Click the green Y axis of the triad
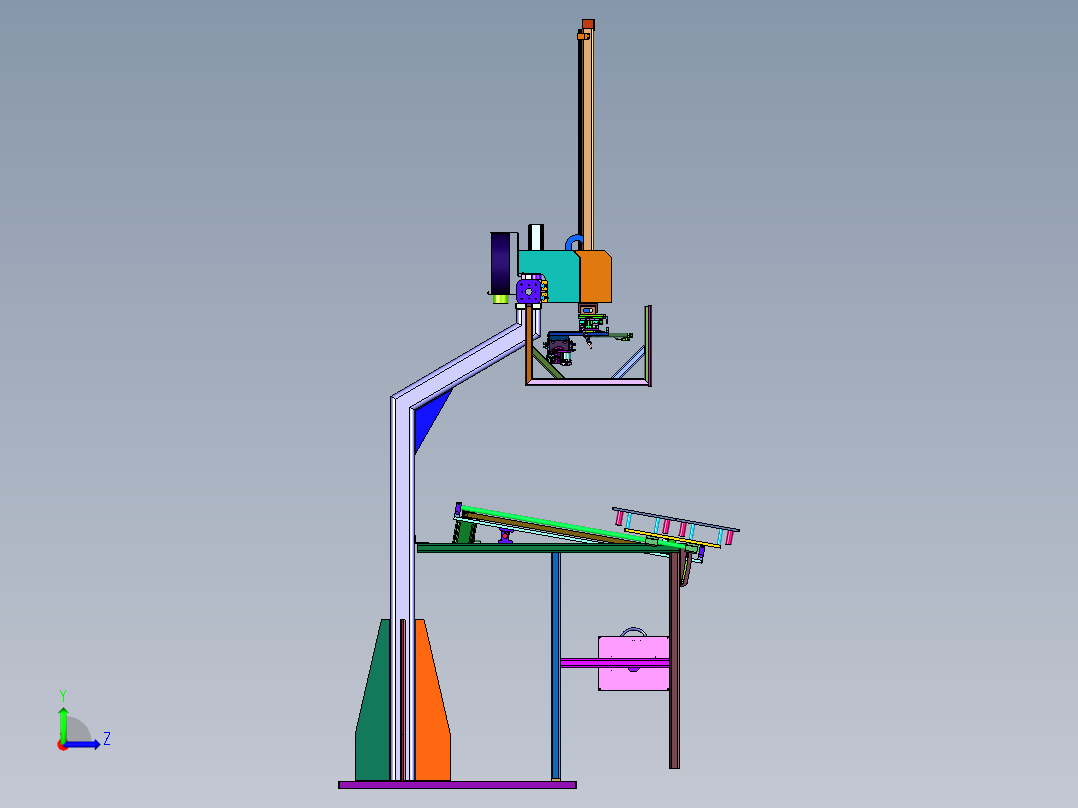1078x808 pixels. click(x=63, y=724)
